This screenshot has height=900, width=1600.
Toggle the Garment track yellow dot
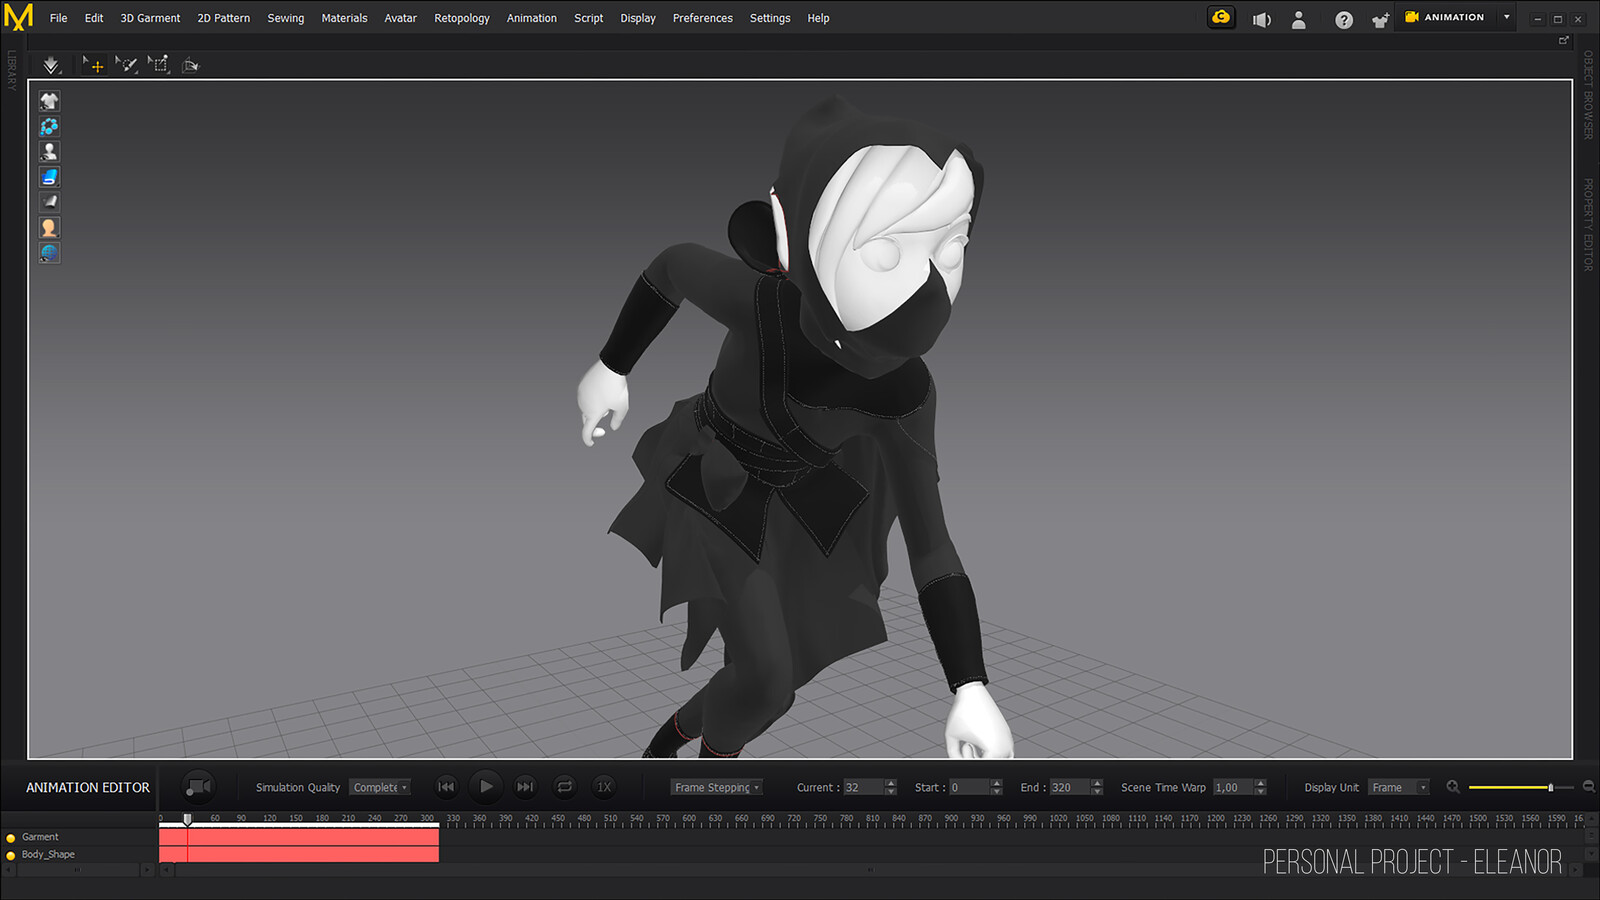11,838
